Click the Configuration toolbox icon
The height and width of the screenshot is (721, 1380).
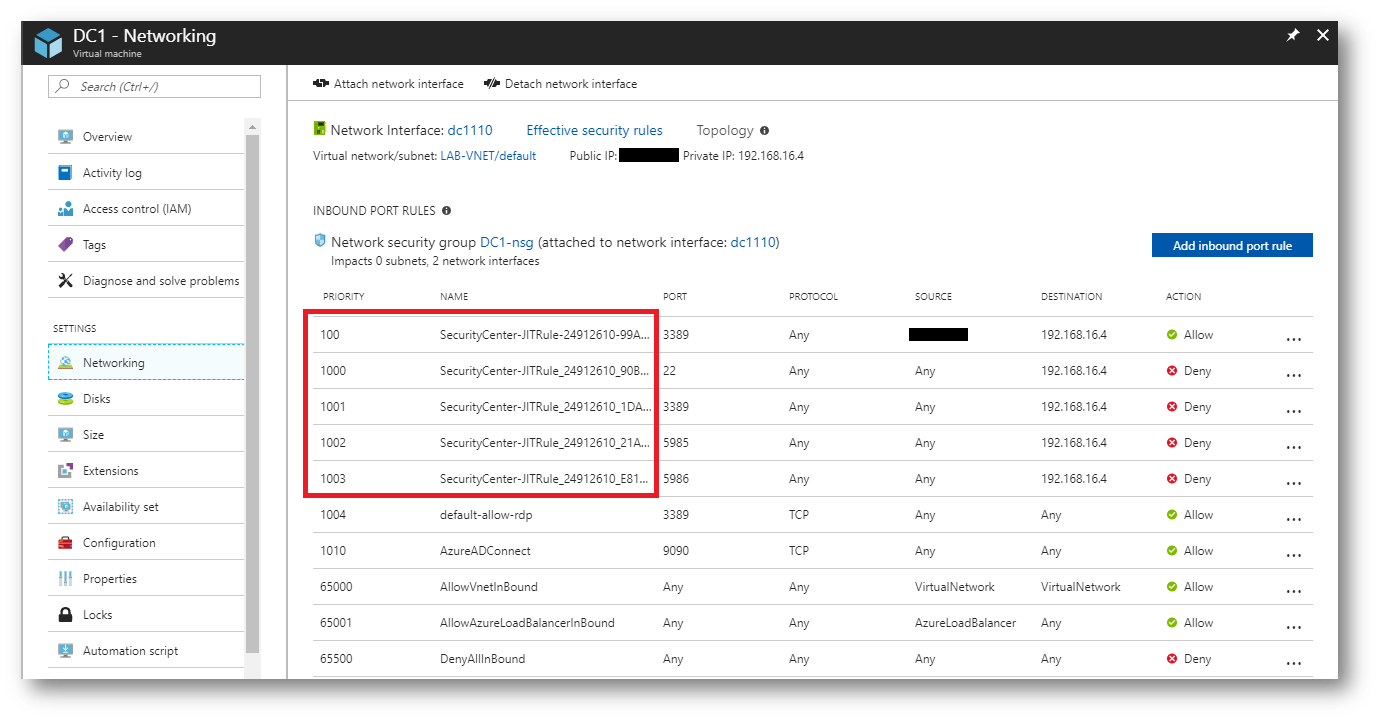(65, 543)
